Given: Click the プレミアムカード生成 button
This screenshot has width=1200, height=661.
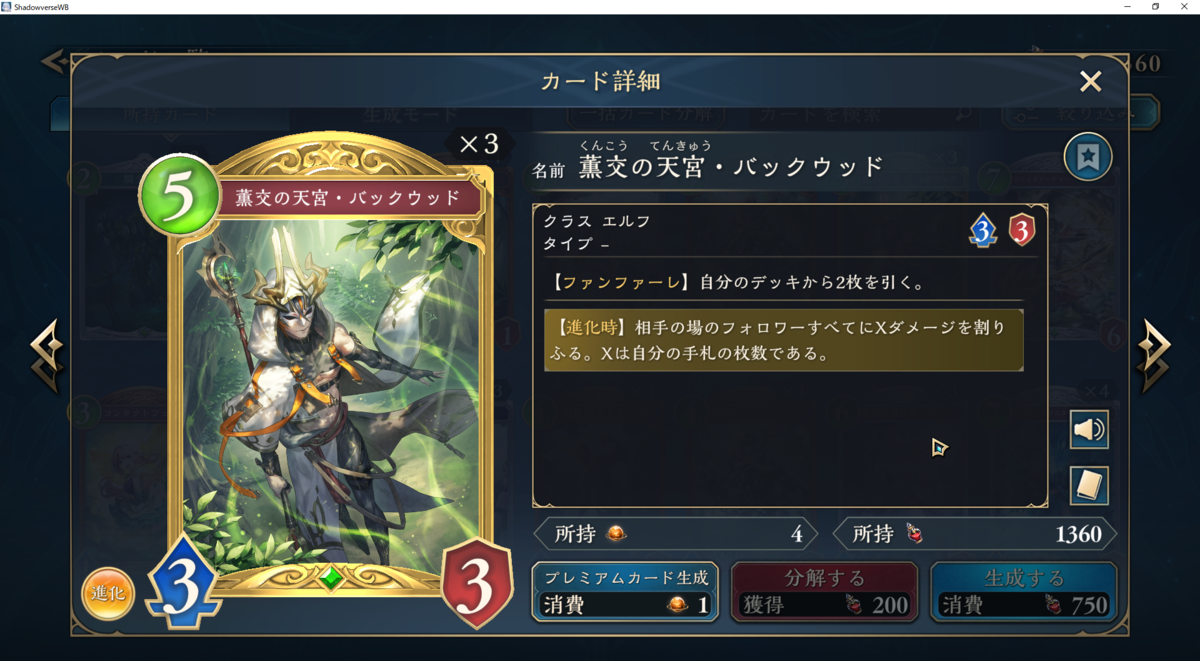Looking at the screenshot, I should point(625,591).
